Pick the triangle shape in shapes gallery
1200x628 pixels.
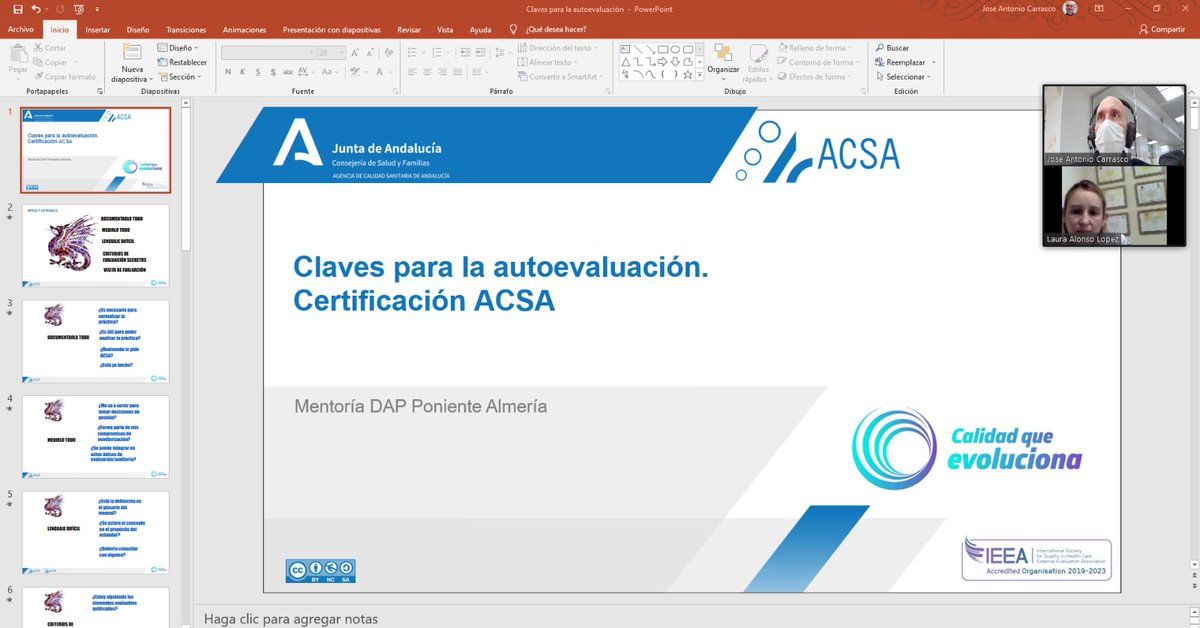pos(625,62)
